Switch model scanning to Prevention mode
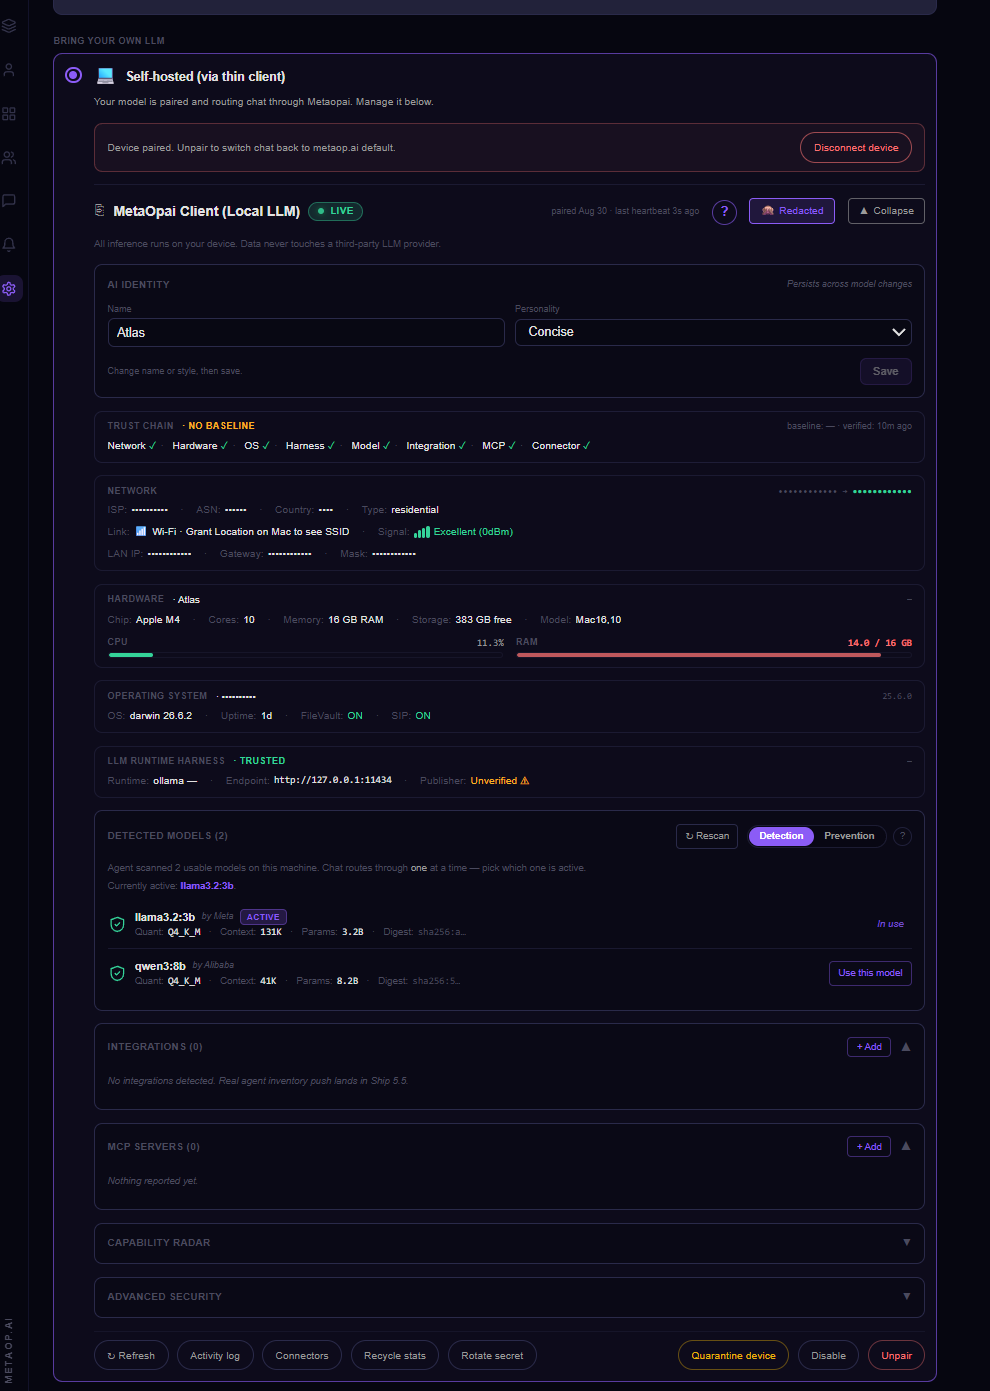 [x=849, y=836]
